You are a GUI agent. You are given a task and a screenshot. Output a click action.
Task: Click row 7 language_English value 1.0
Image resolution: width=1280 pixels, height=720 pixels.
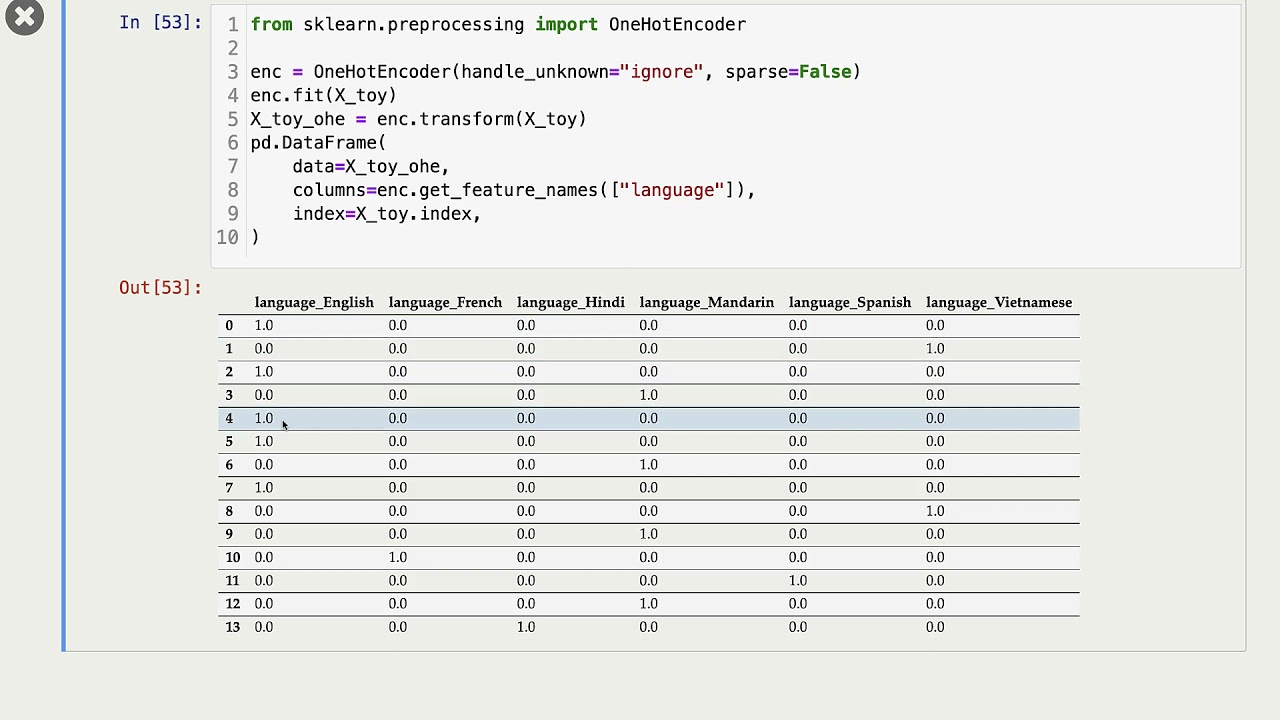264,488
